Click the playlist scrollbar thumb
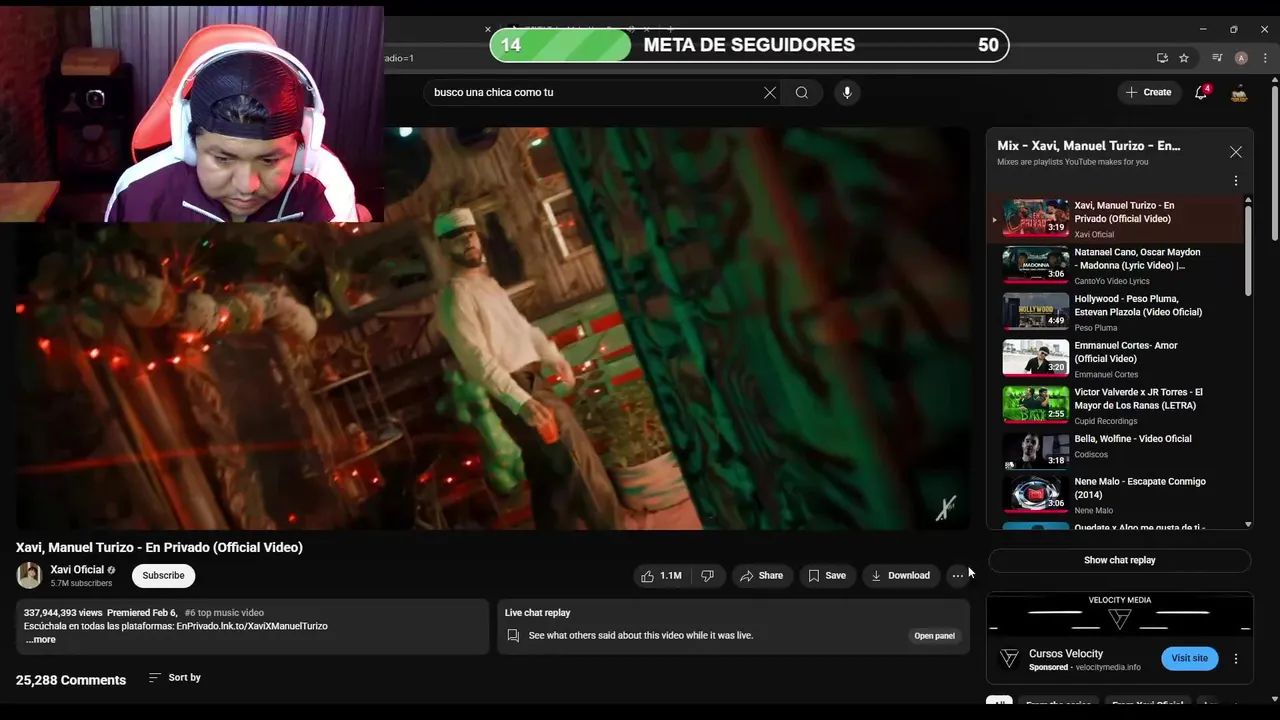The image size is (1280, 720). tap(1248, 250)
